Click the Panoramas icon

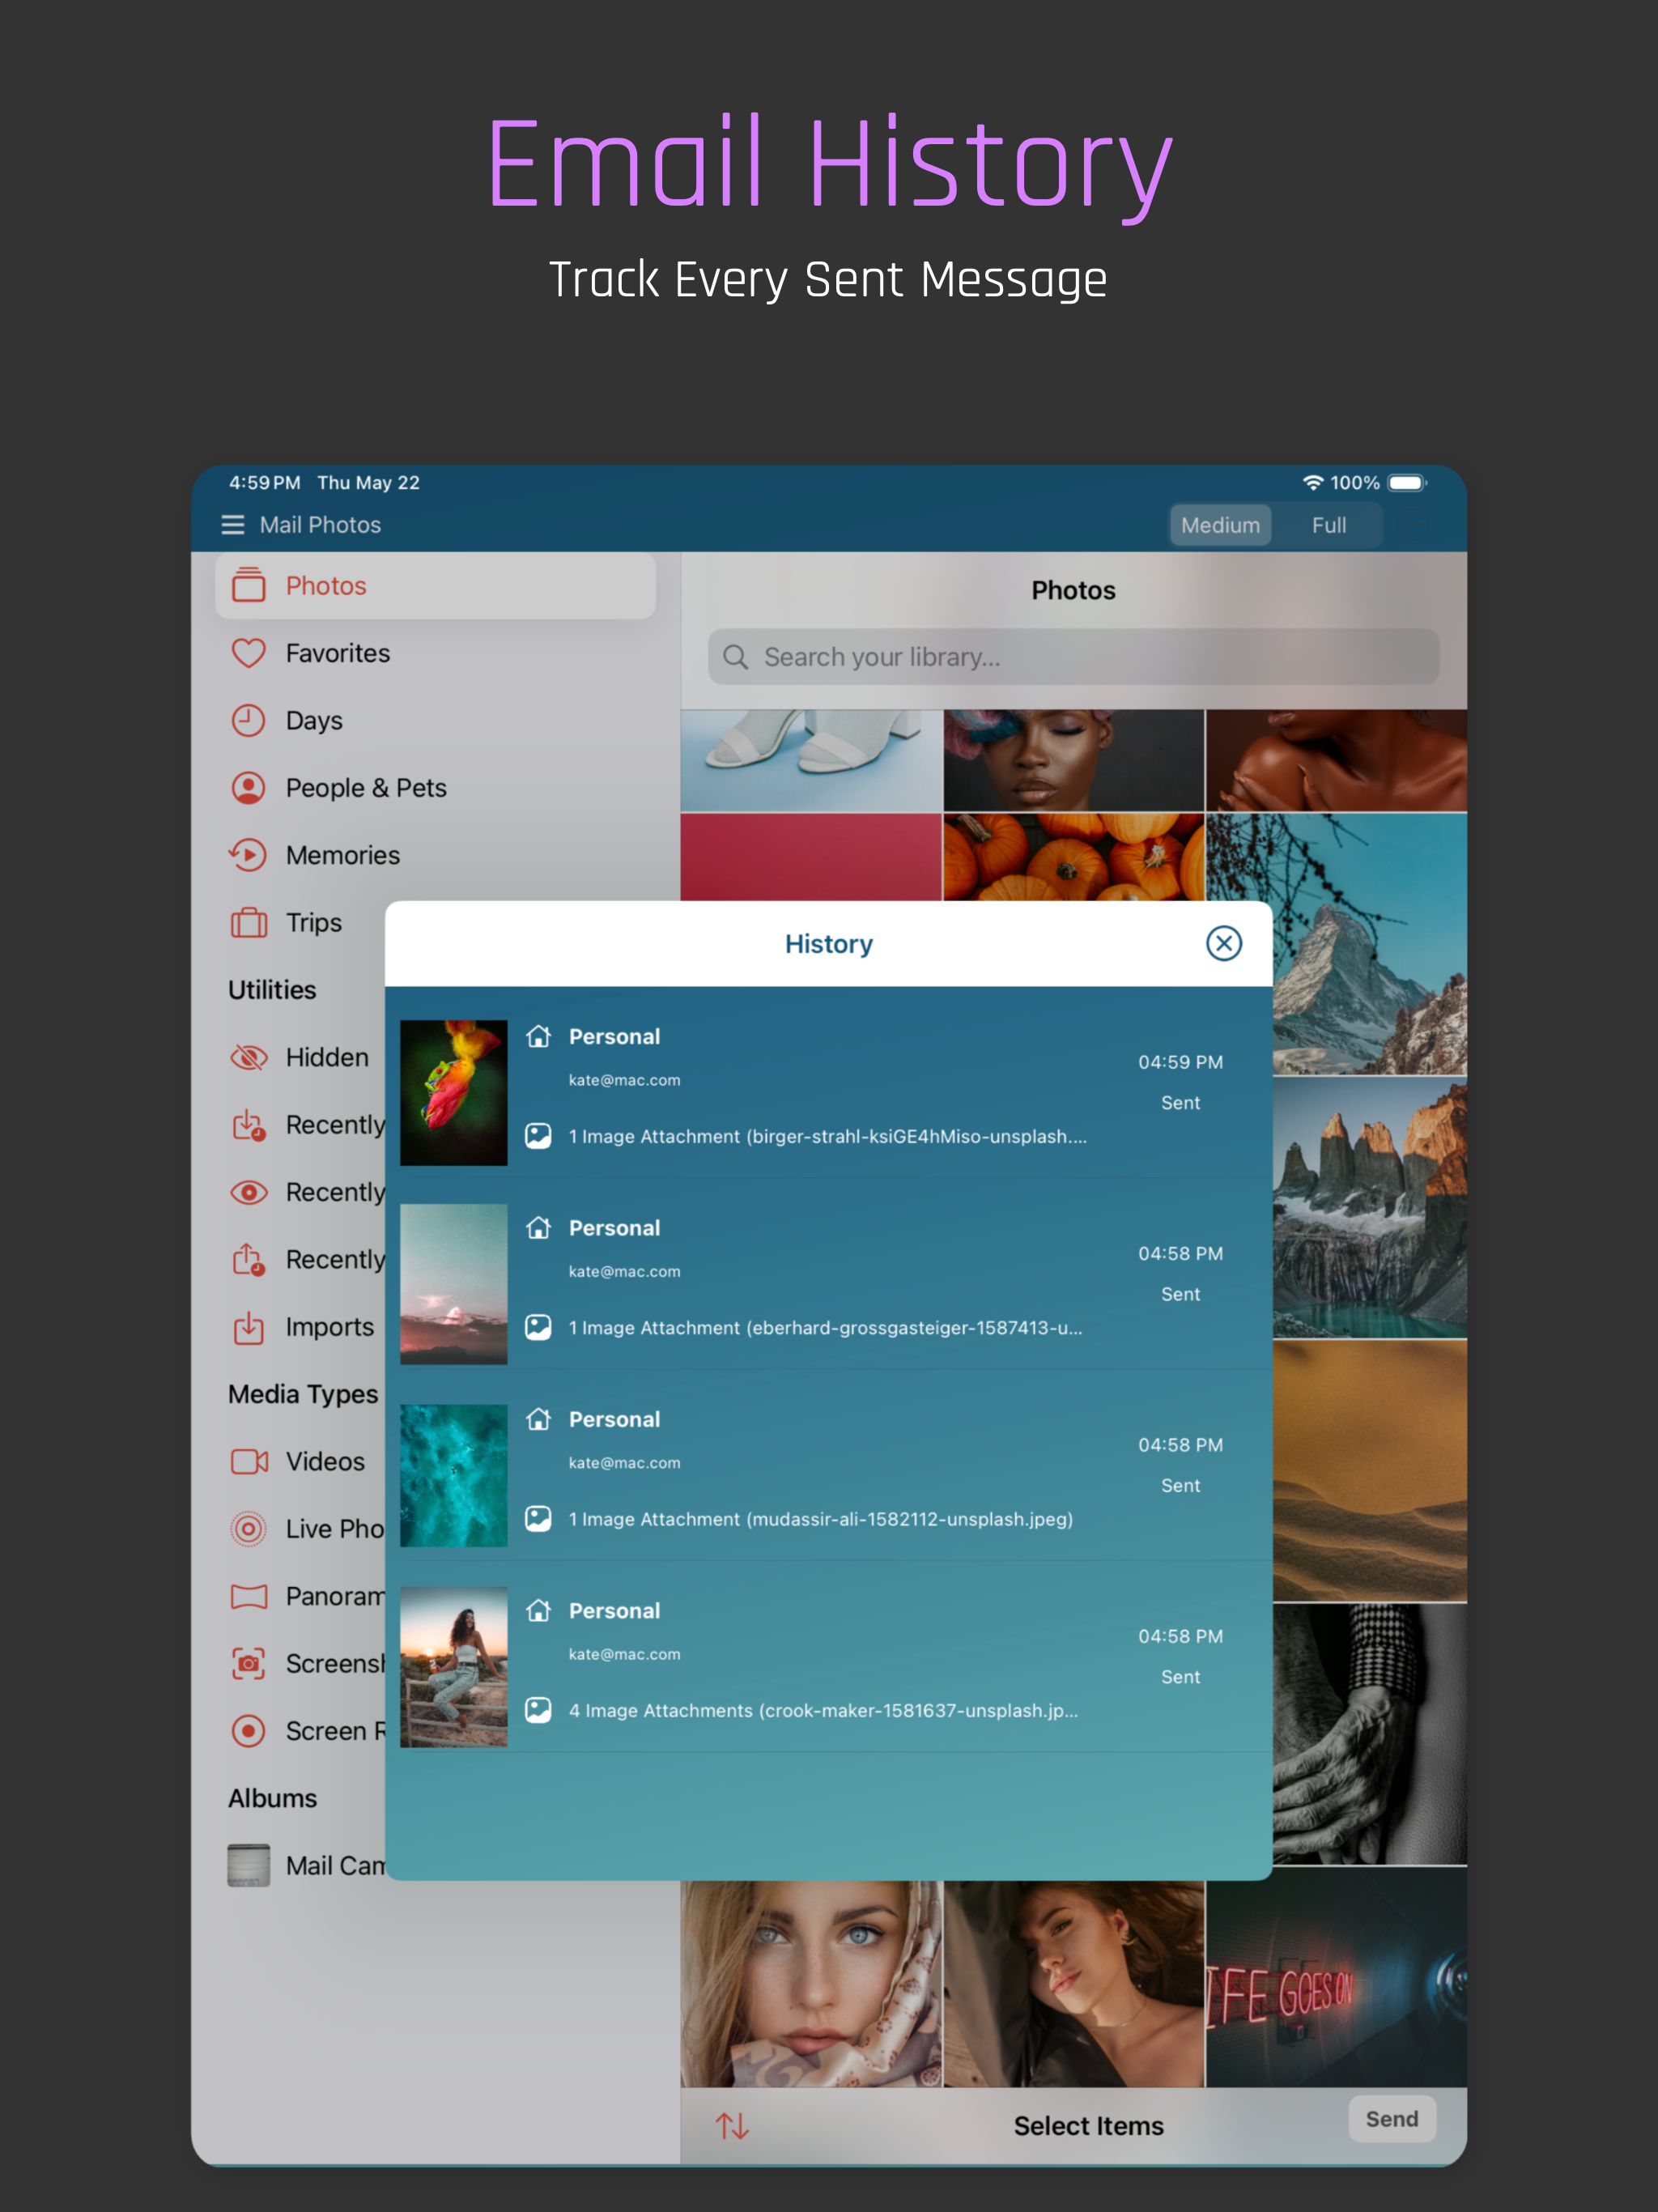pos(249,1596)
